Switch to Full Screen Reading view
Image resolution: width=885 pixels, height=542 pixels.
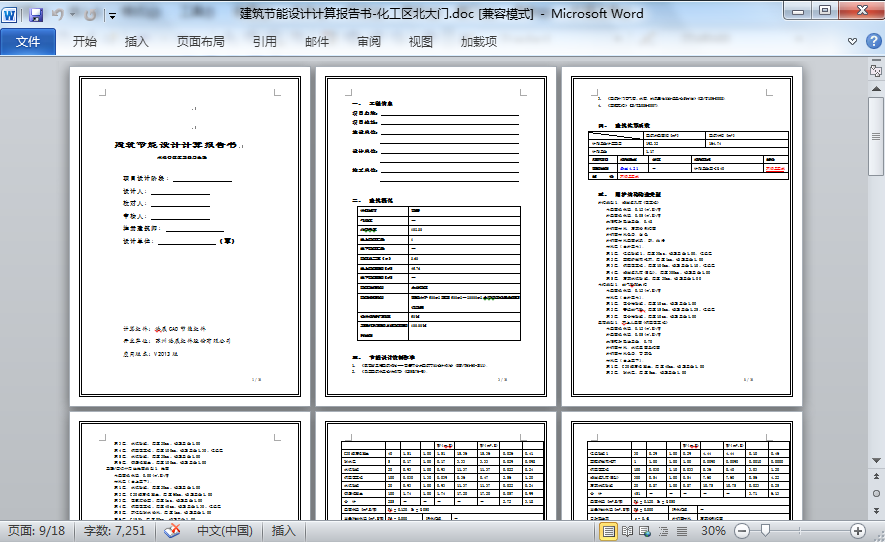[x=628, y=531]
